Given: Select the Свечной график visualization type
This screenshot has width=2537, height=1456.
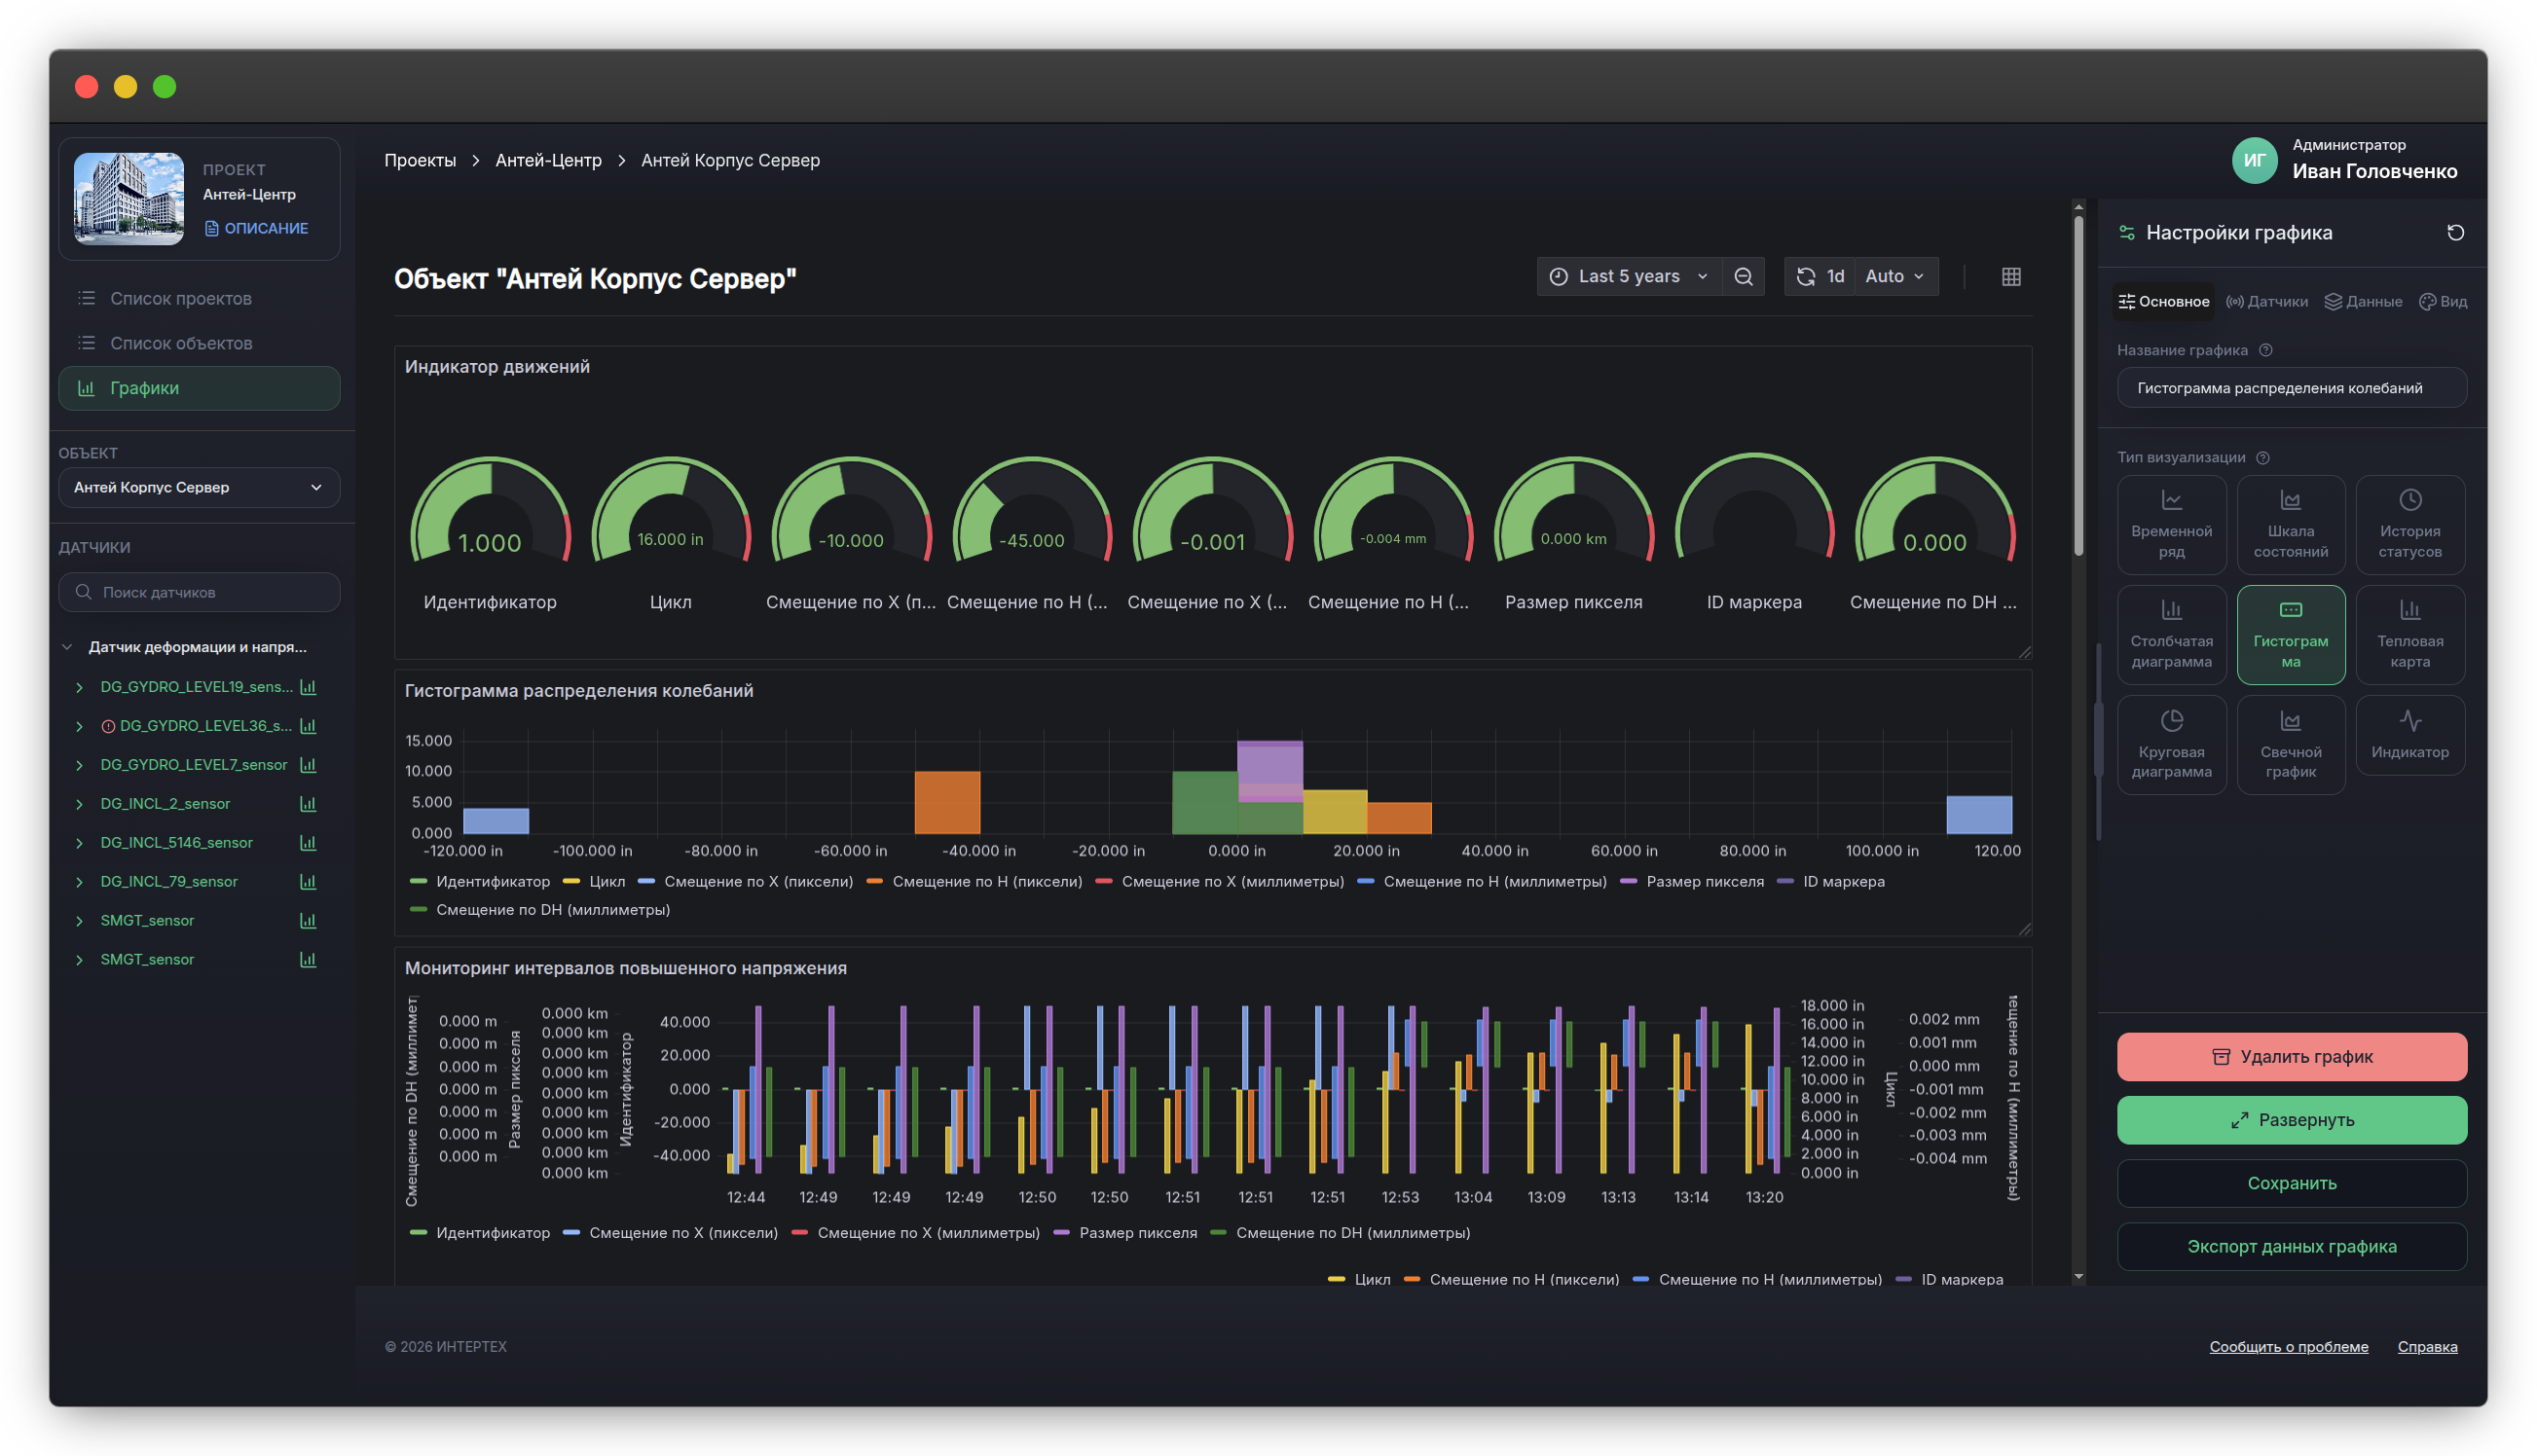Looking at the screenshot, I should coord(2290,745).
